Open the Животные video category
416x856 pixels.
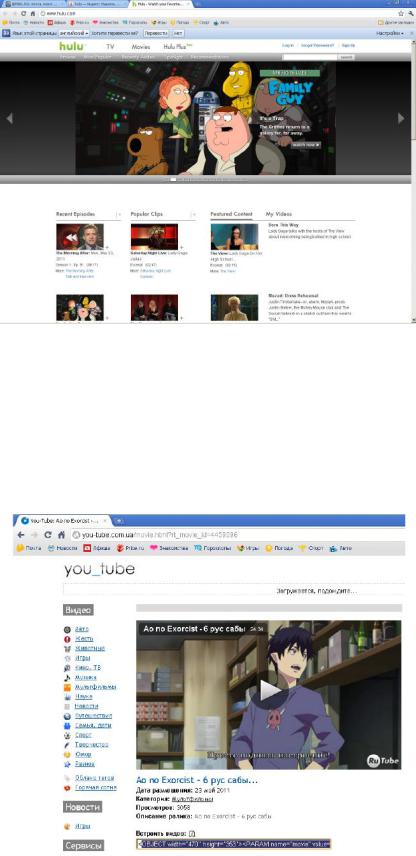tap(90, 649)
